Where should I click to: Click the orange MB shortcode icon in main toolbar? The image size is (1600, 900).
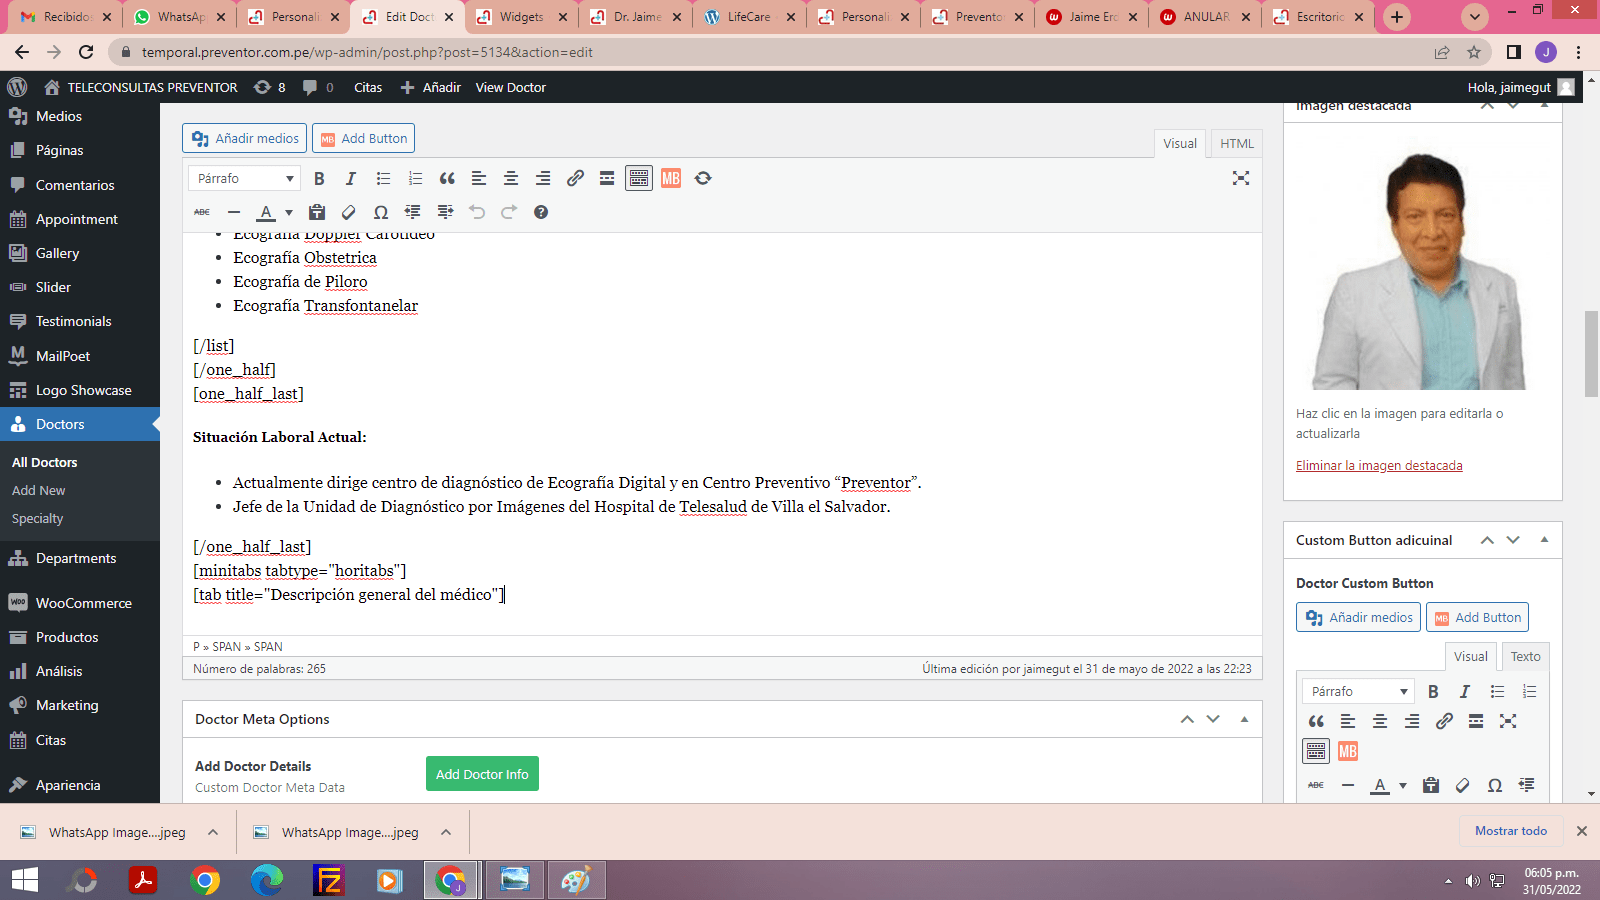(x=671, y=178)
